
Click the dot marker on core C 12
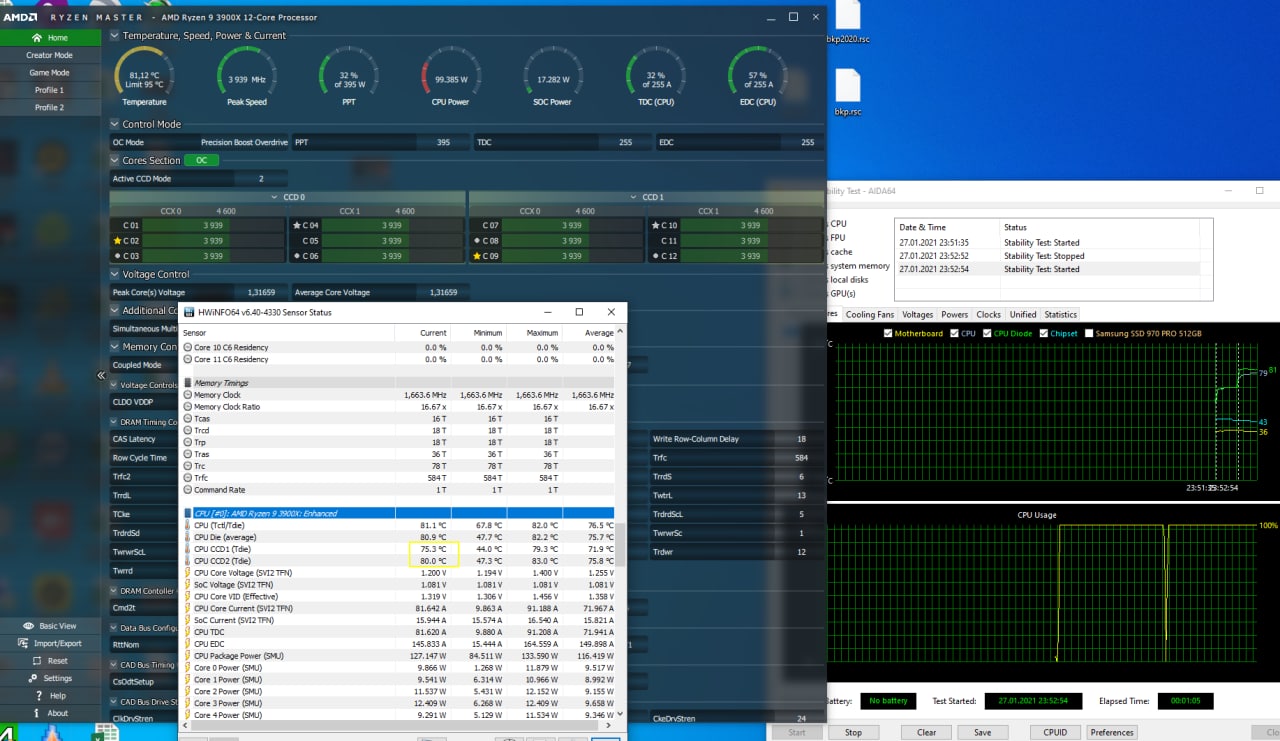coord(656,256)
